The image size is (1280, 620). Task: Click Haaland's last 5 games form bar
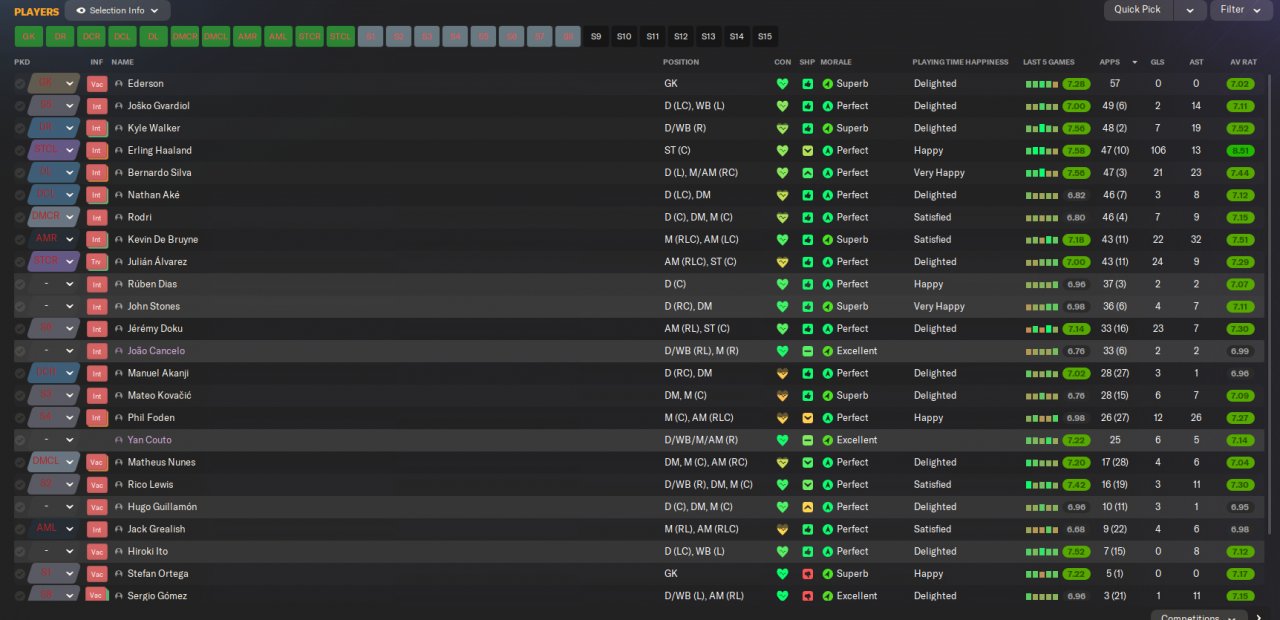(x=1042, y=151)
